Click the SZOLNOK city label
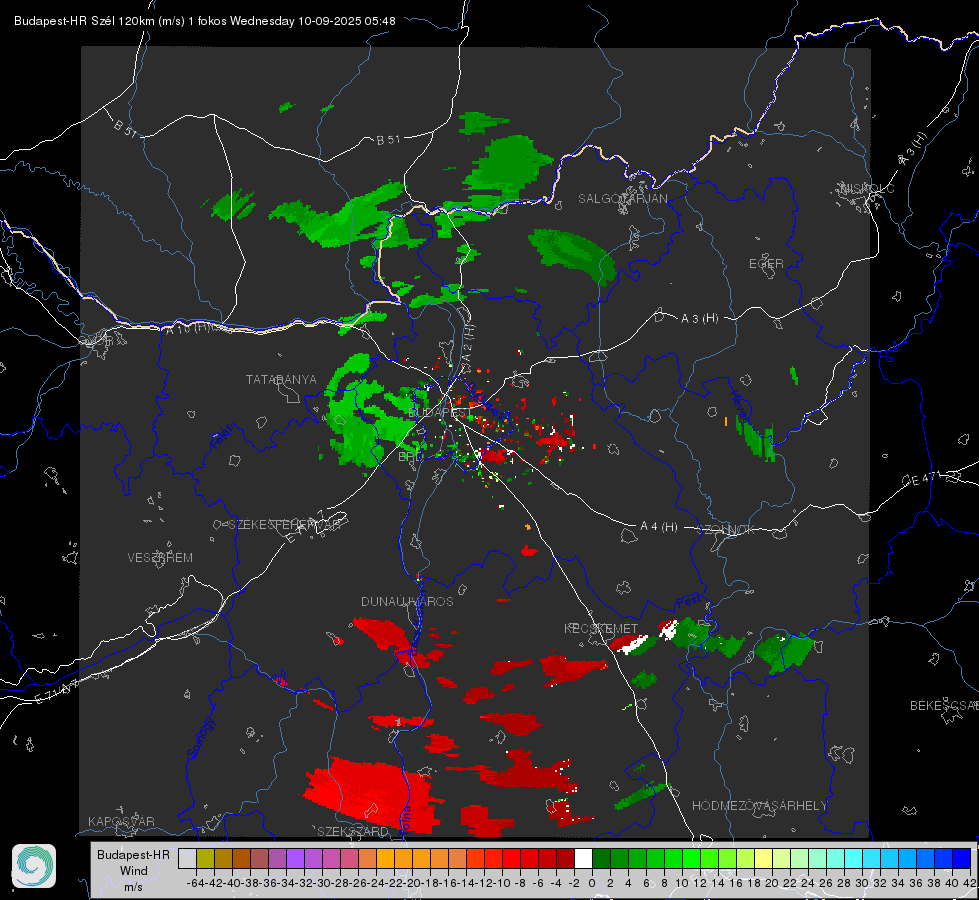 (728, 530)
